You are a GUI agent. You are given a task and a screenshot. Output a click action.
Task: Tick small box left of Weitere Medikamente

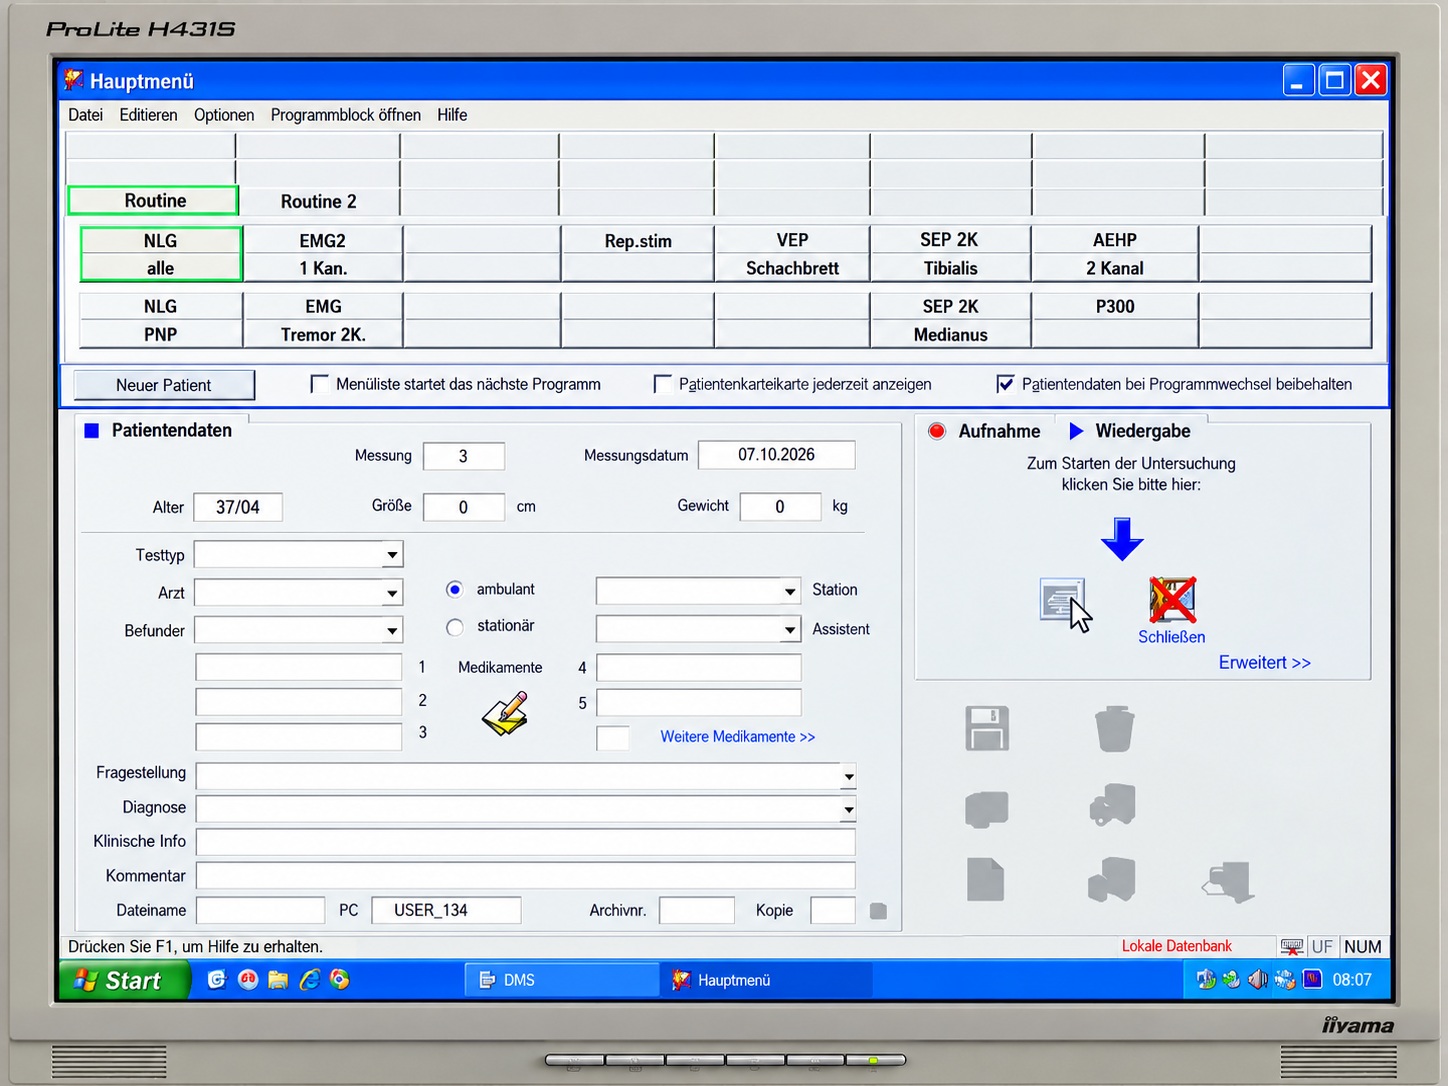612,738
